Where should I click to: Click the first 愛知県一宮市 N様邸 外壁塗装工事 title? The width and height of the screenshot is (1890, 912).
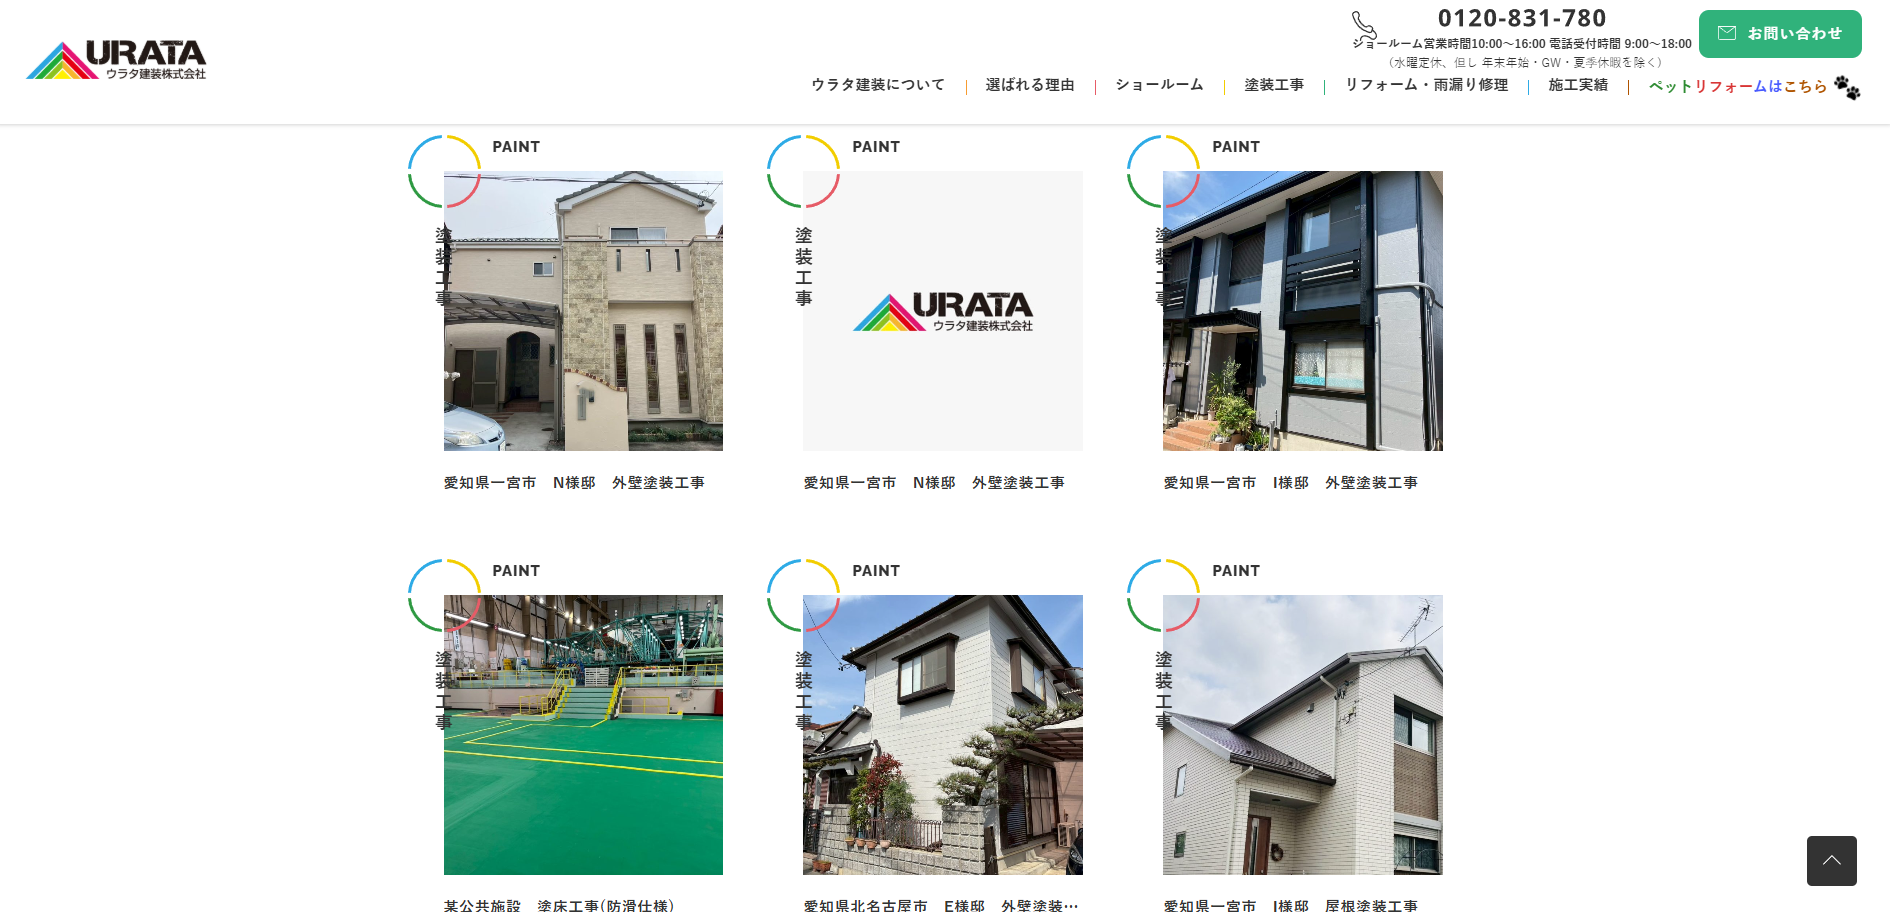click(574, 483)
